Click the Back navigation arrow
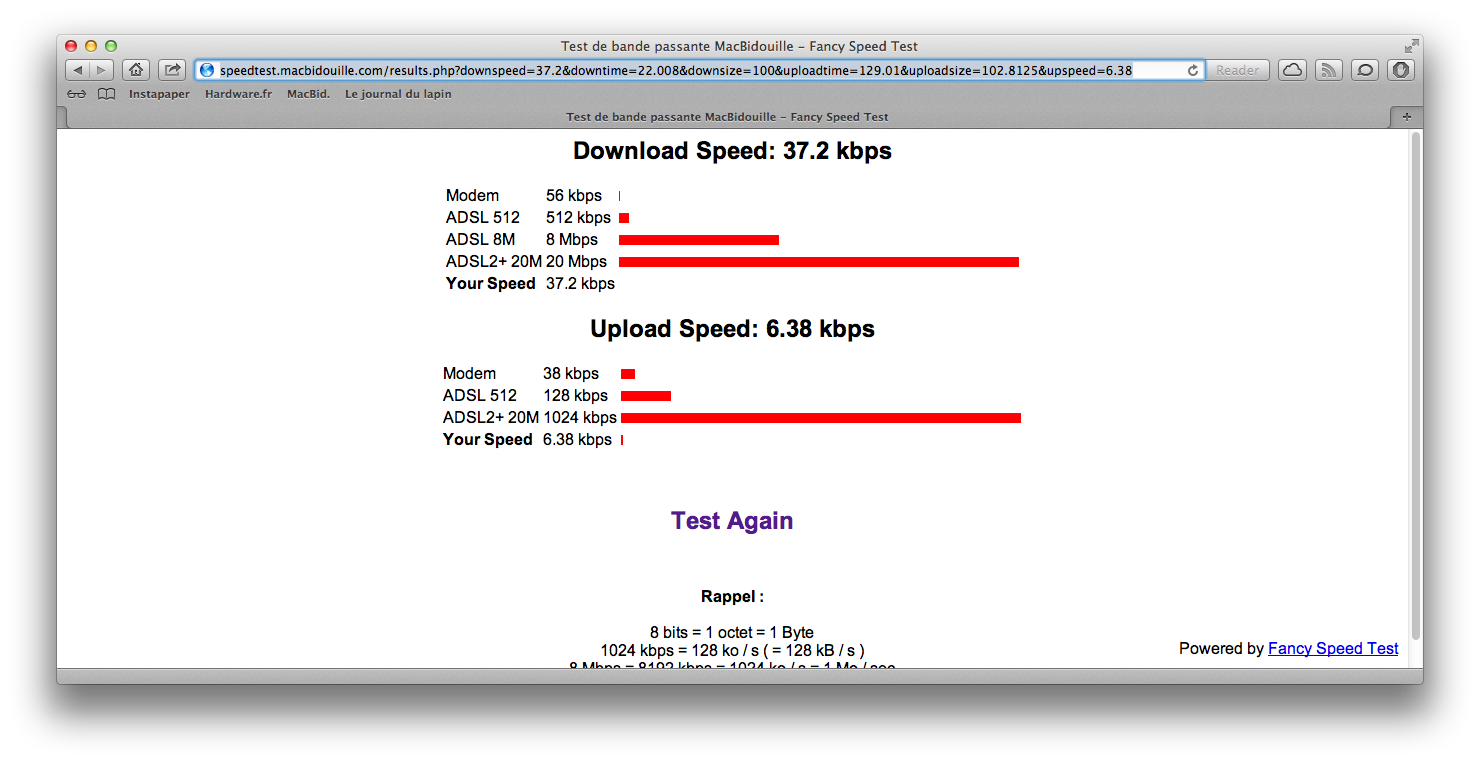This screenshot has height=763, width=1480. (78, 70)
